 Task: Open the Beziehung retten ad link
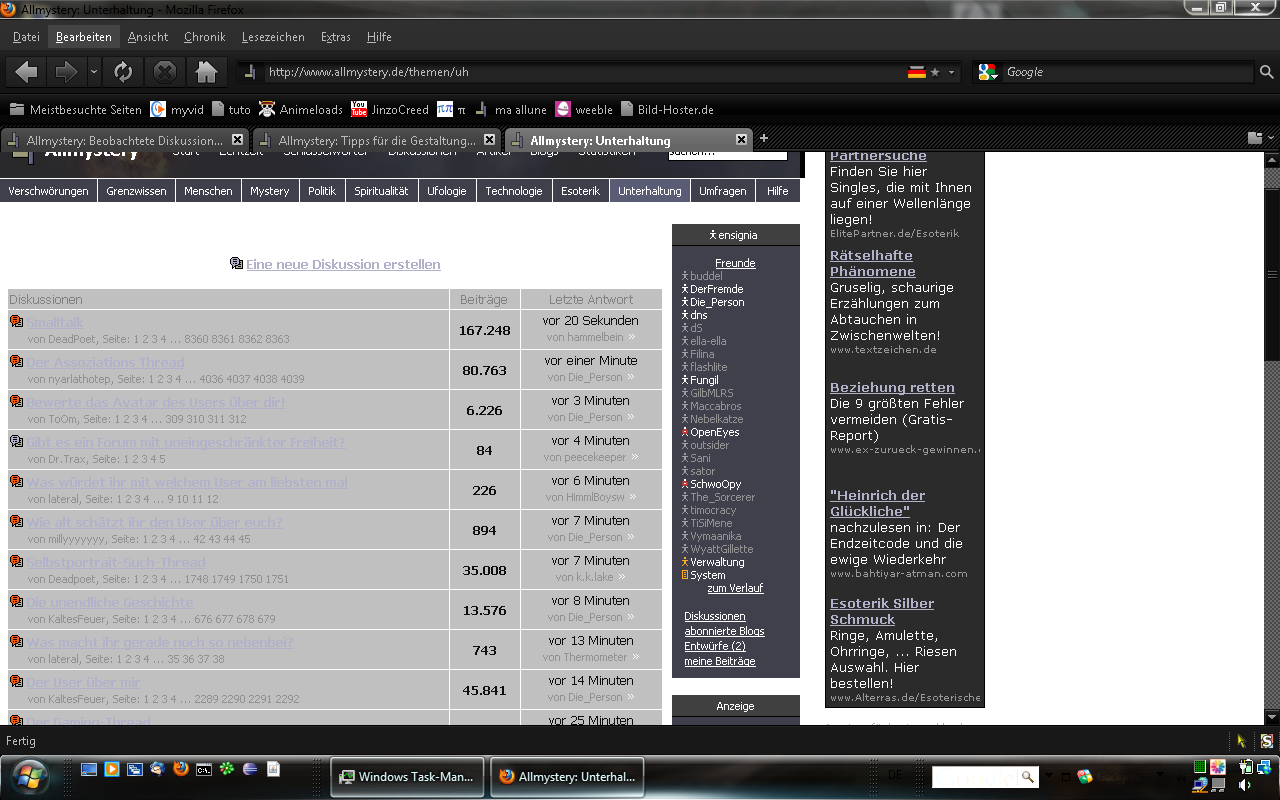892,387
